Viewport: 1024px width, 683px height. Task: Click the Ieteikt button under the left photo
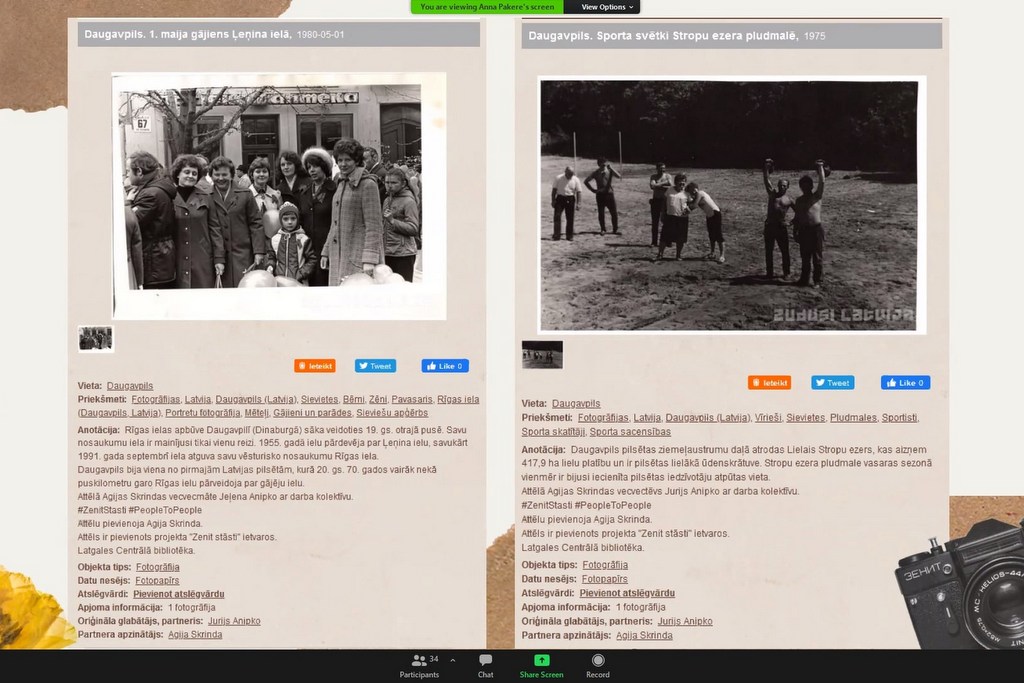315,366
